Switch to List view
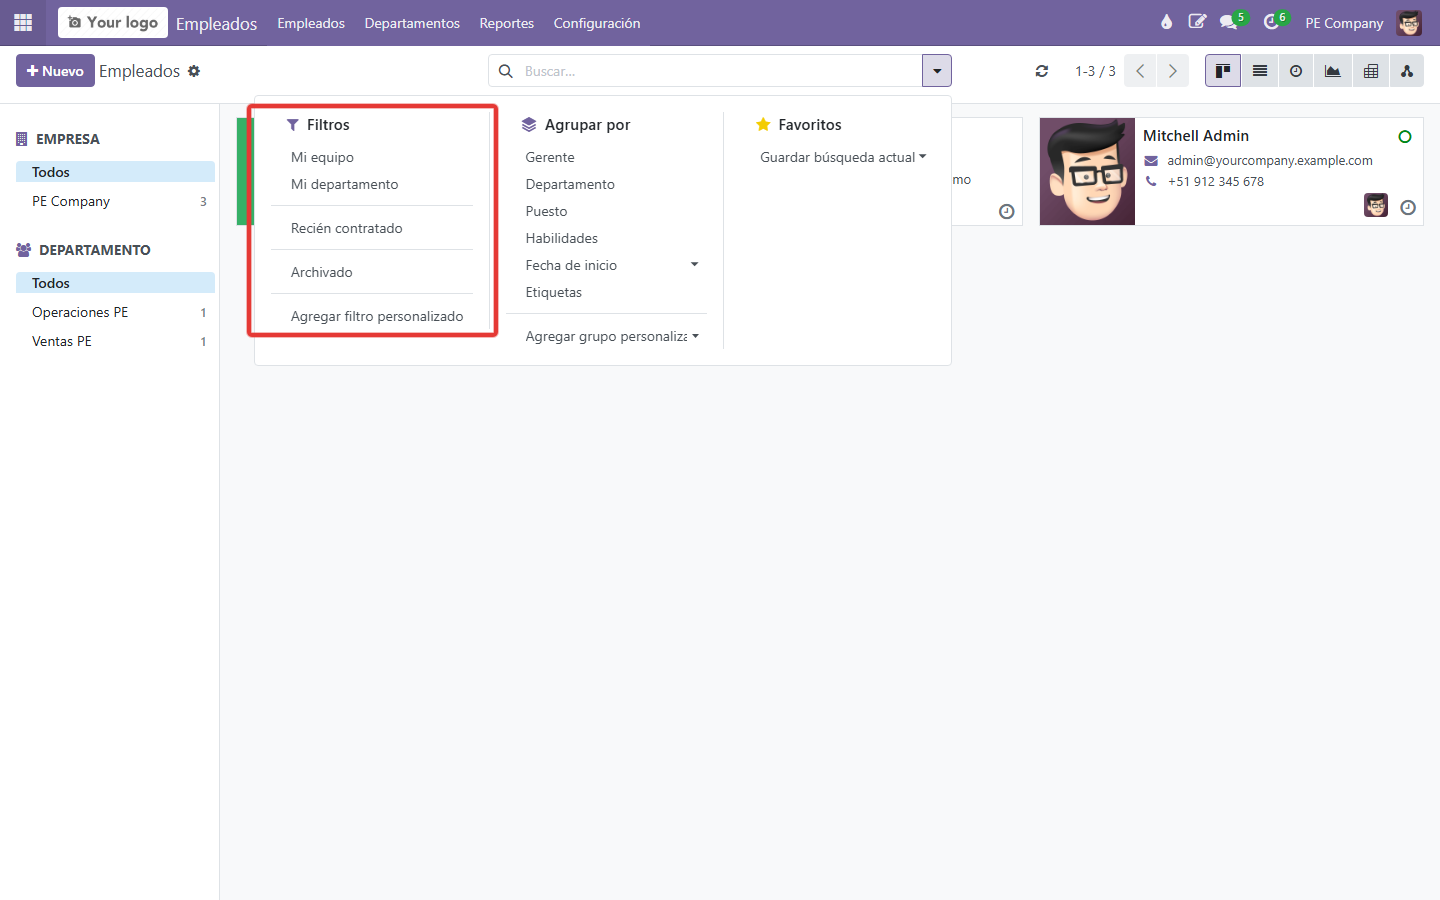The height and width of the screenshot is (900, 1440). coord(1260,71)
